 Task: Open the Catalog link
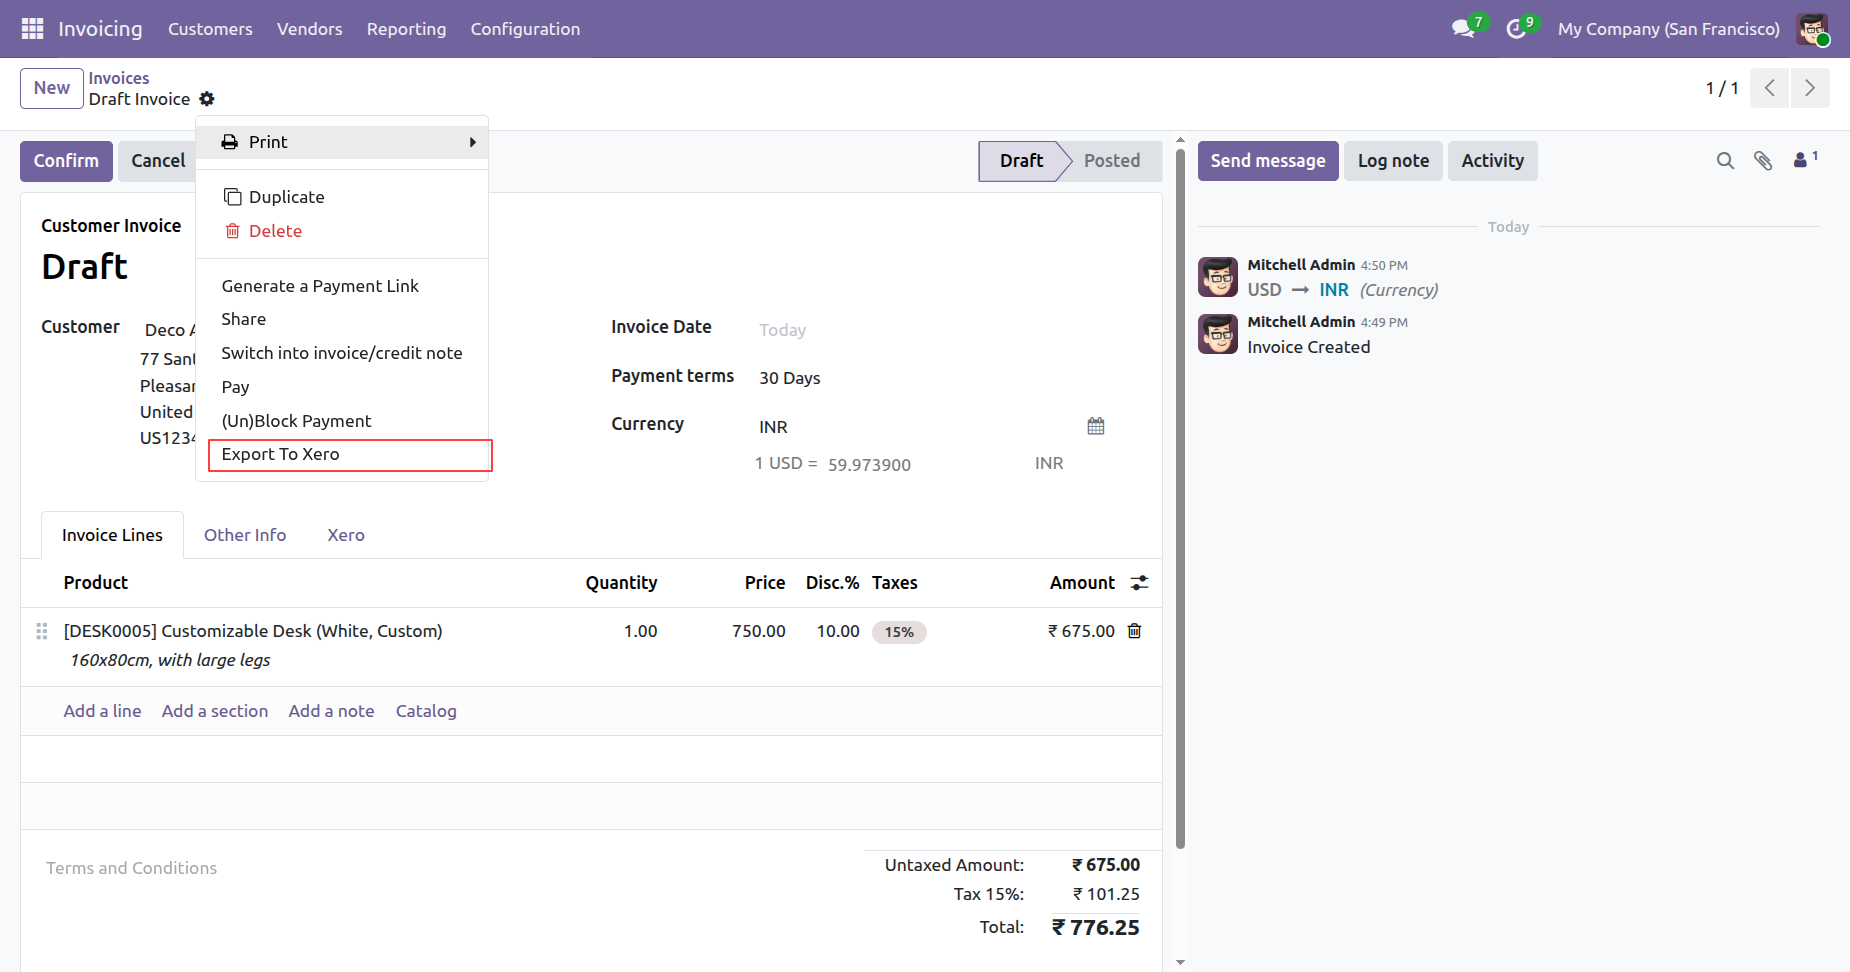pyautogui.click(x=426, y=711)
